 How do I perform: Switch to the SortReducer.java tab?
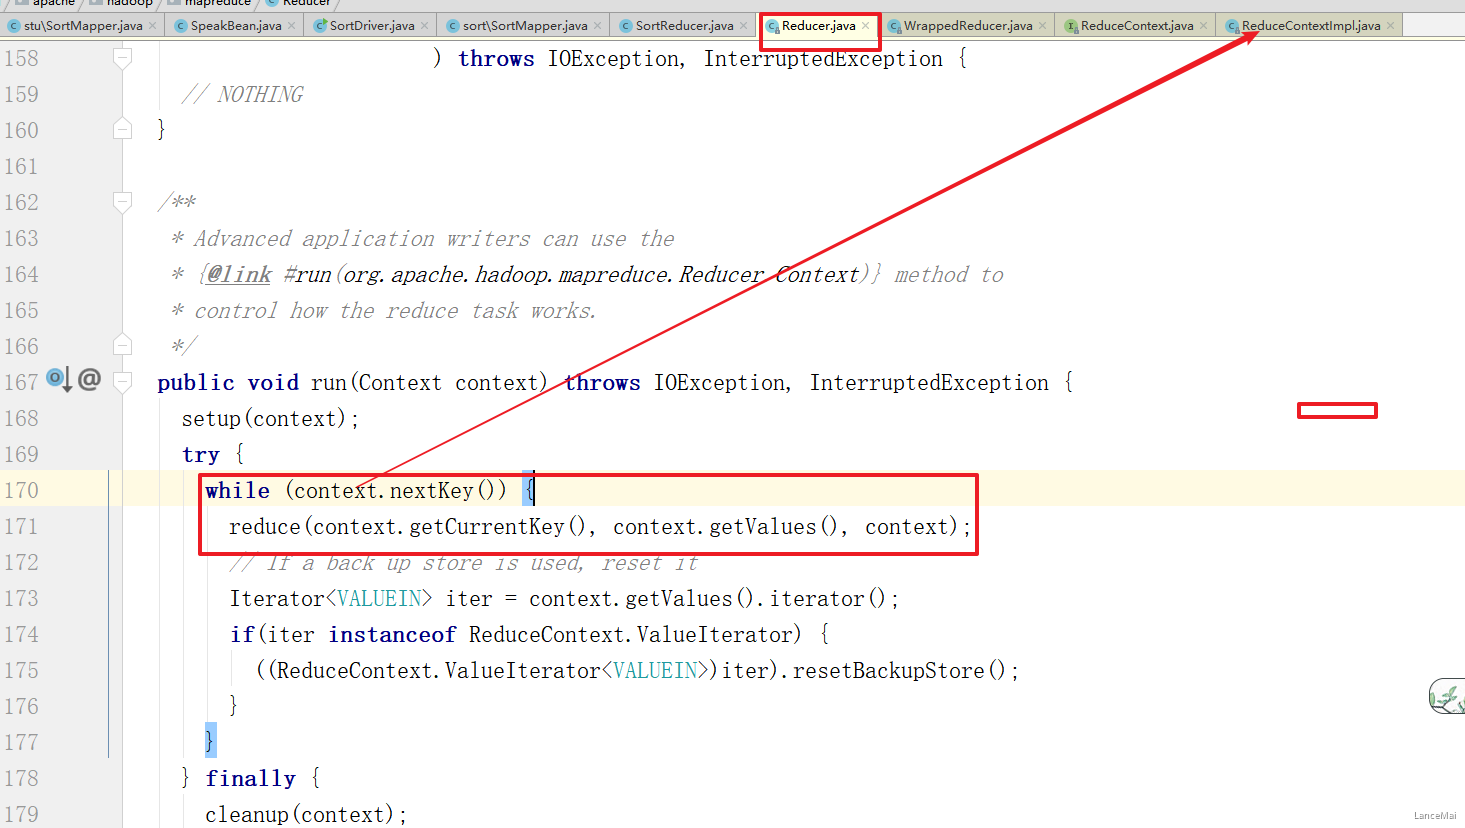pyautogui.click(x=684, y=26)
